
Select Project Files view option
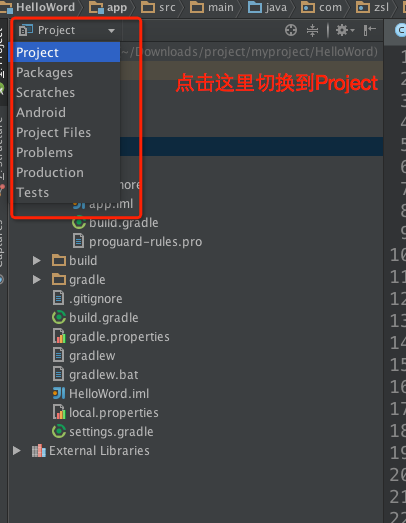[53, 132]
